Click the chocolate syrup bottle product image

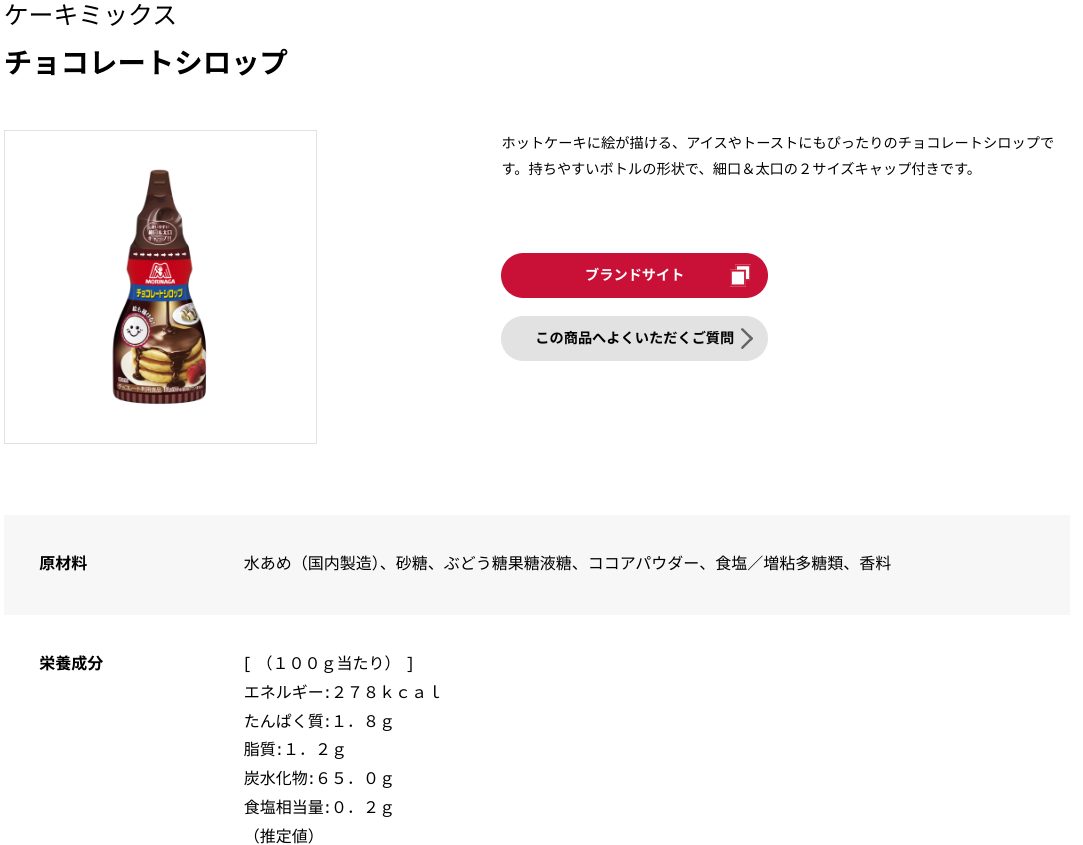pos(160,287)
